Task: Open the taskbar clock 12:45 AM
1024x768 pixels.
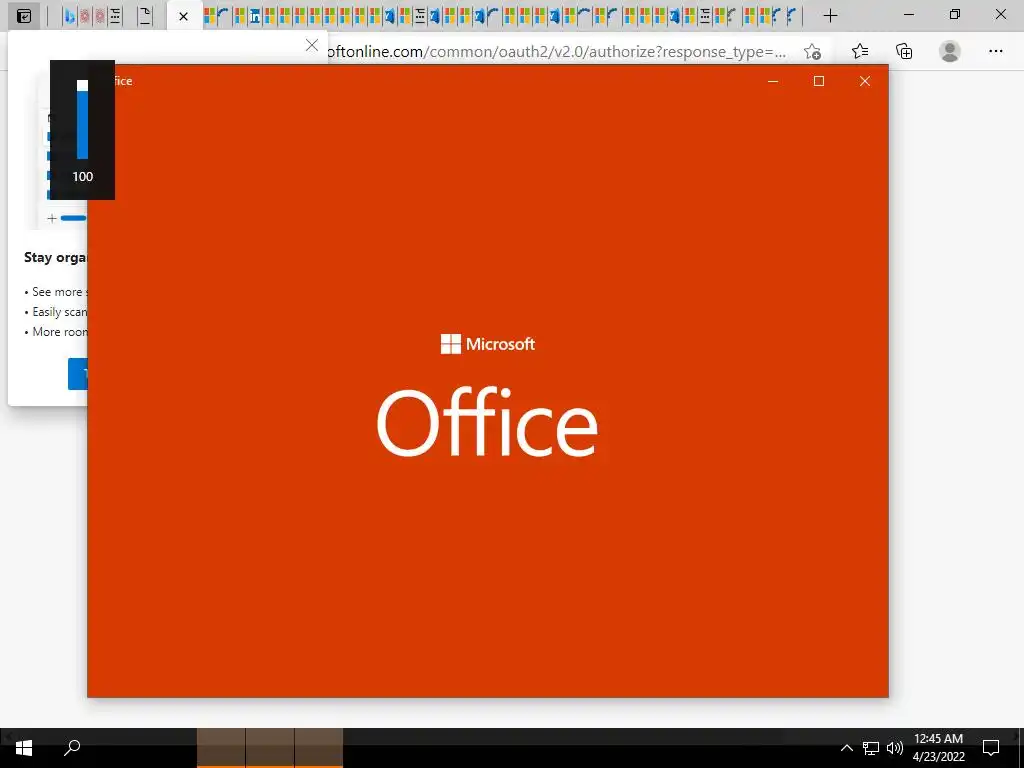Action: click(938, 748)
